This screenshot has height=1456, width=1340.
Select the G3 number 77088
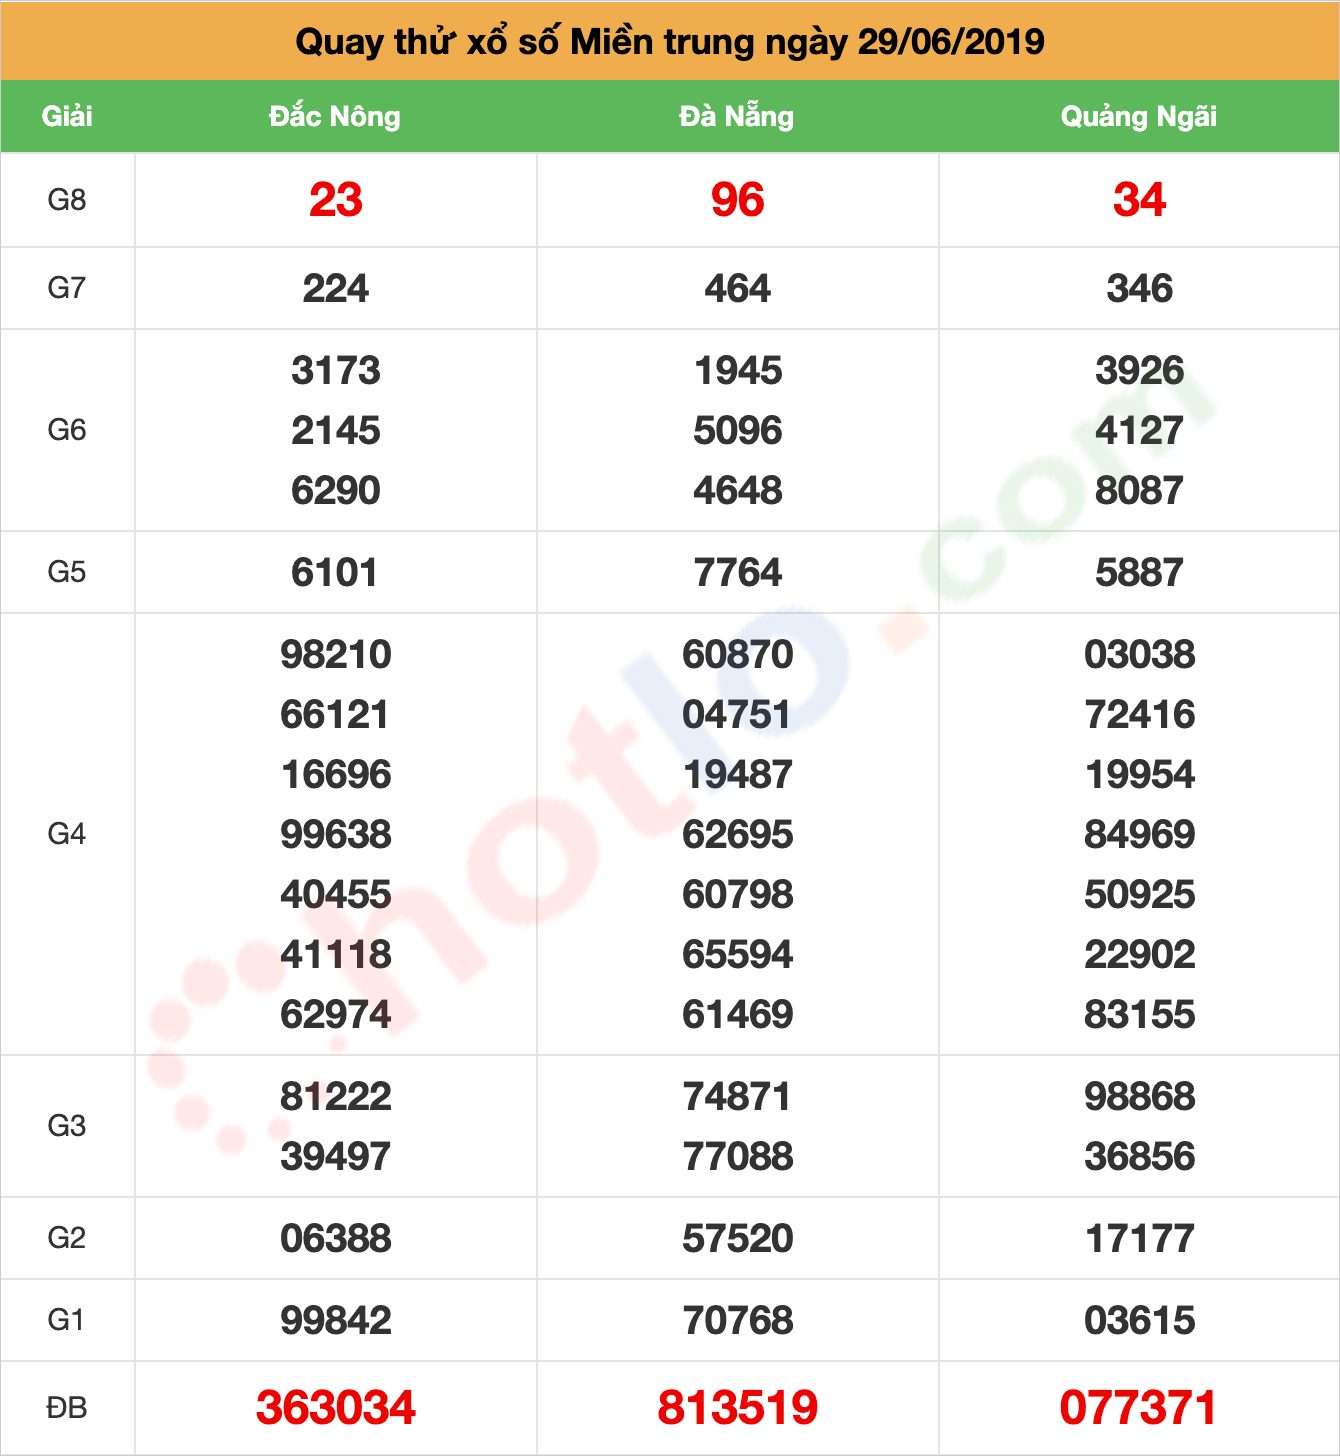[x=738, y=1157]
